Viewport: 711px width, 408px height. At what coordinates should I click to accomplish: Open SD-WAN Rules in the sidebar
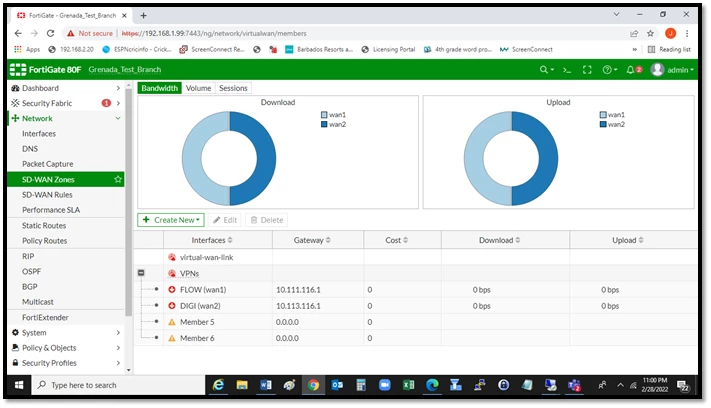(47, 194)
